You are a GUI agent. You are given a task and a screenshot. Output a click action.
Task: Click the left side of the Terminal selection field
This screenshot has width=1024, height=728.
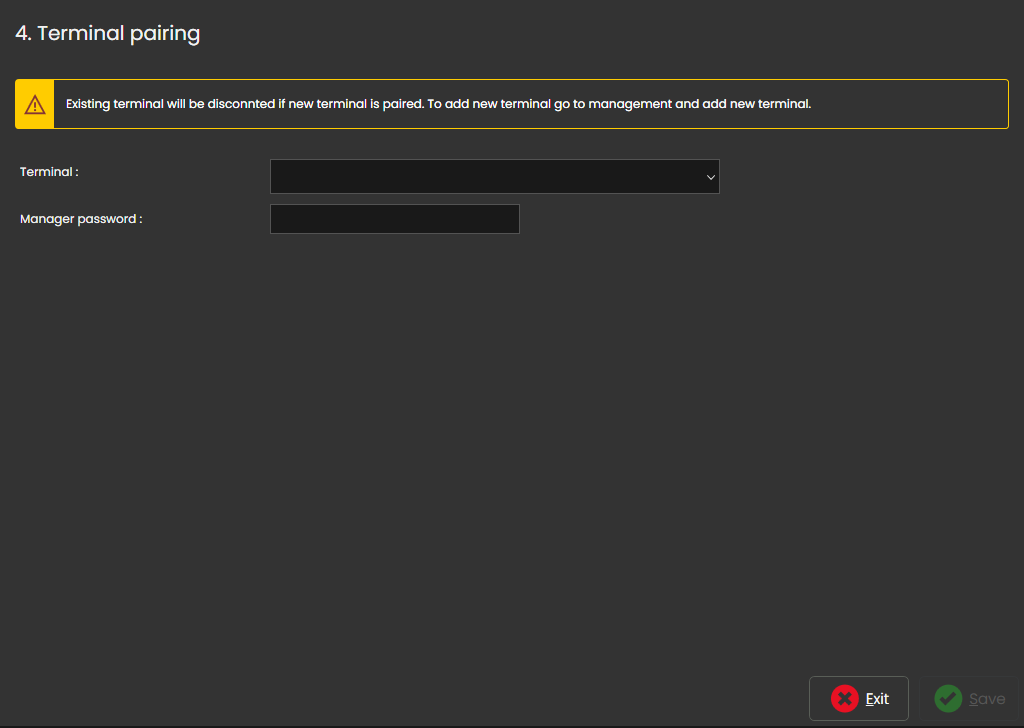click(x=300, y=176)
